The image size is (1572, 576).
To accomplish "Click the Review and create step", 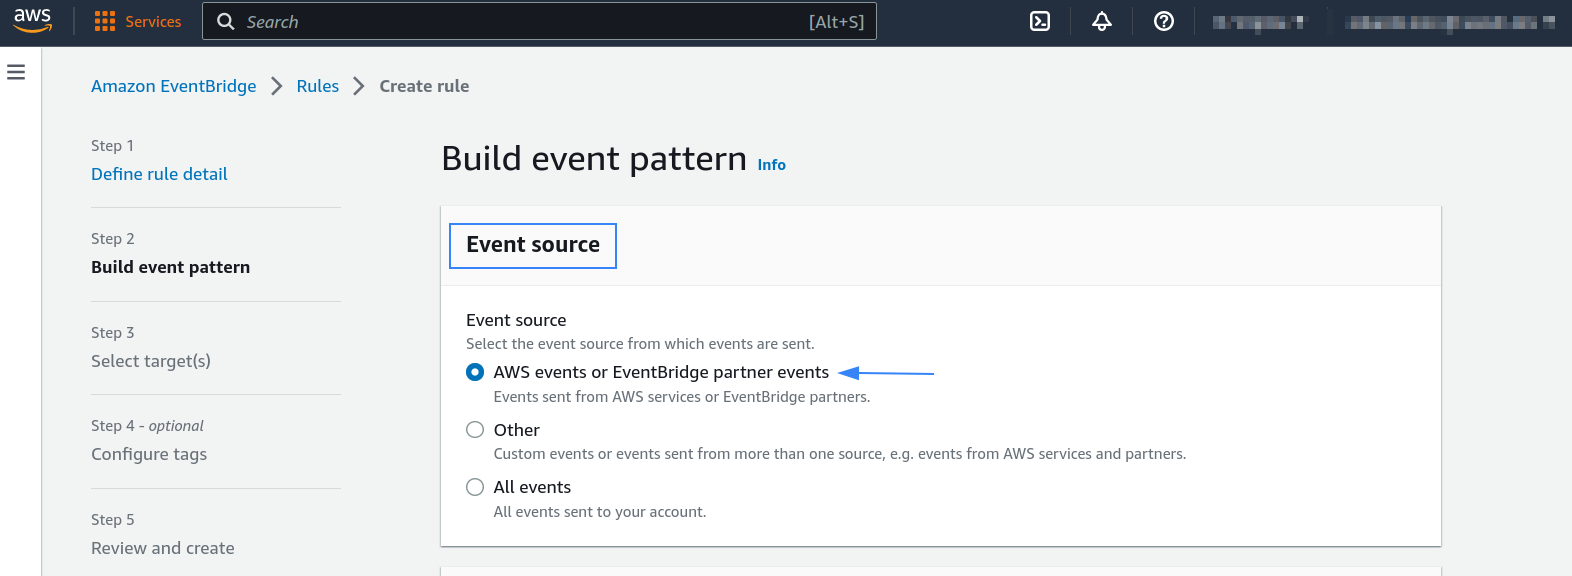I will pyautogui.click(x=163, y=548).
